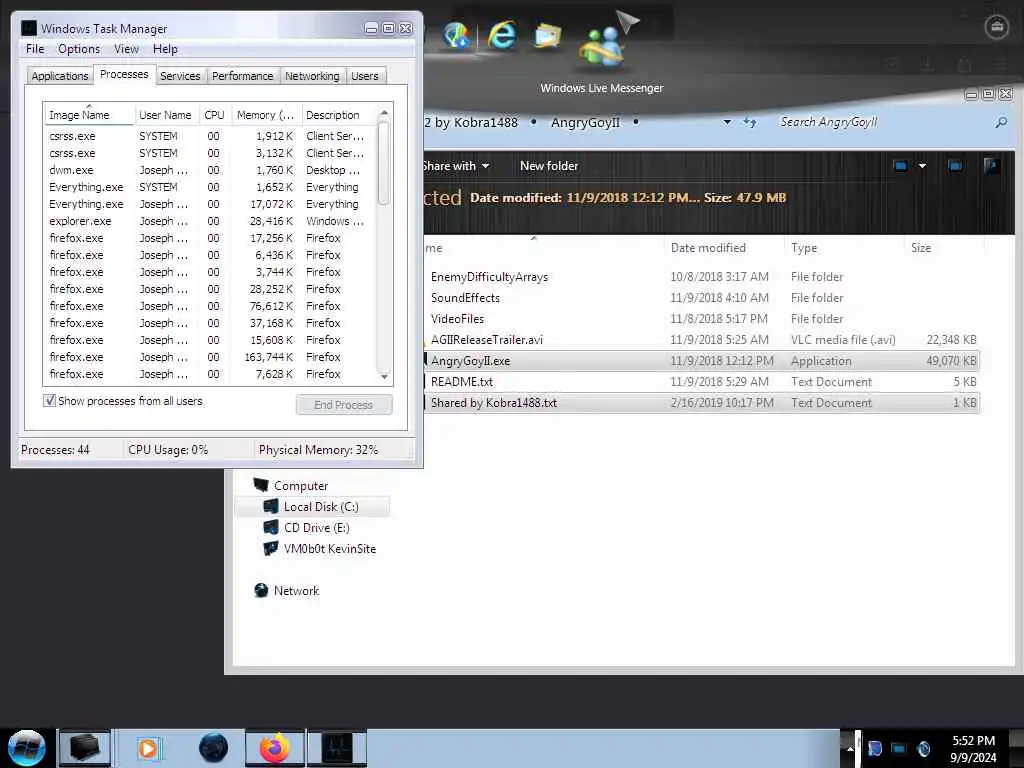The height and width of the screenshot is (768, 1024).
Task: Click the change view icon in Explorer toolbar
Action: (900, 166)
